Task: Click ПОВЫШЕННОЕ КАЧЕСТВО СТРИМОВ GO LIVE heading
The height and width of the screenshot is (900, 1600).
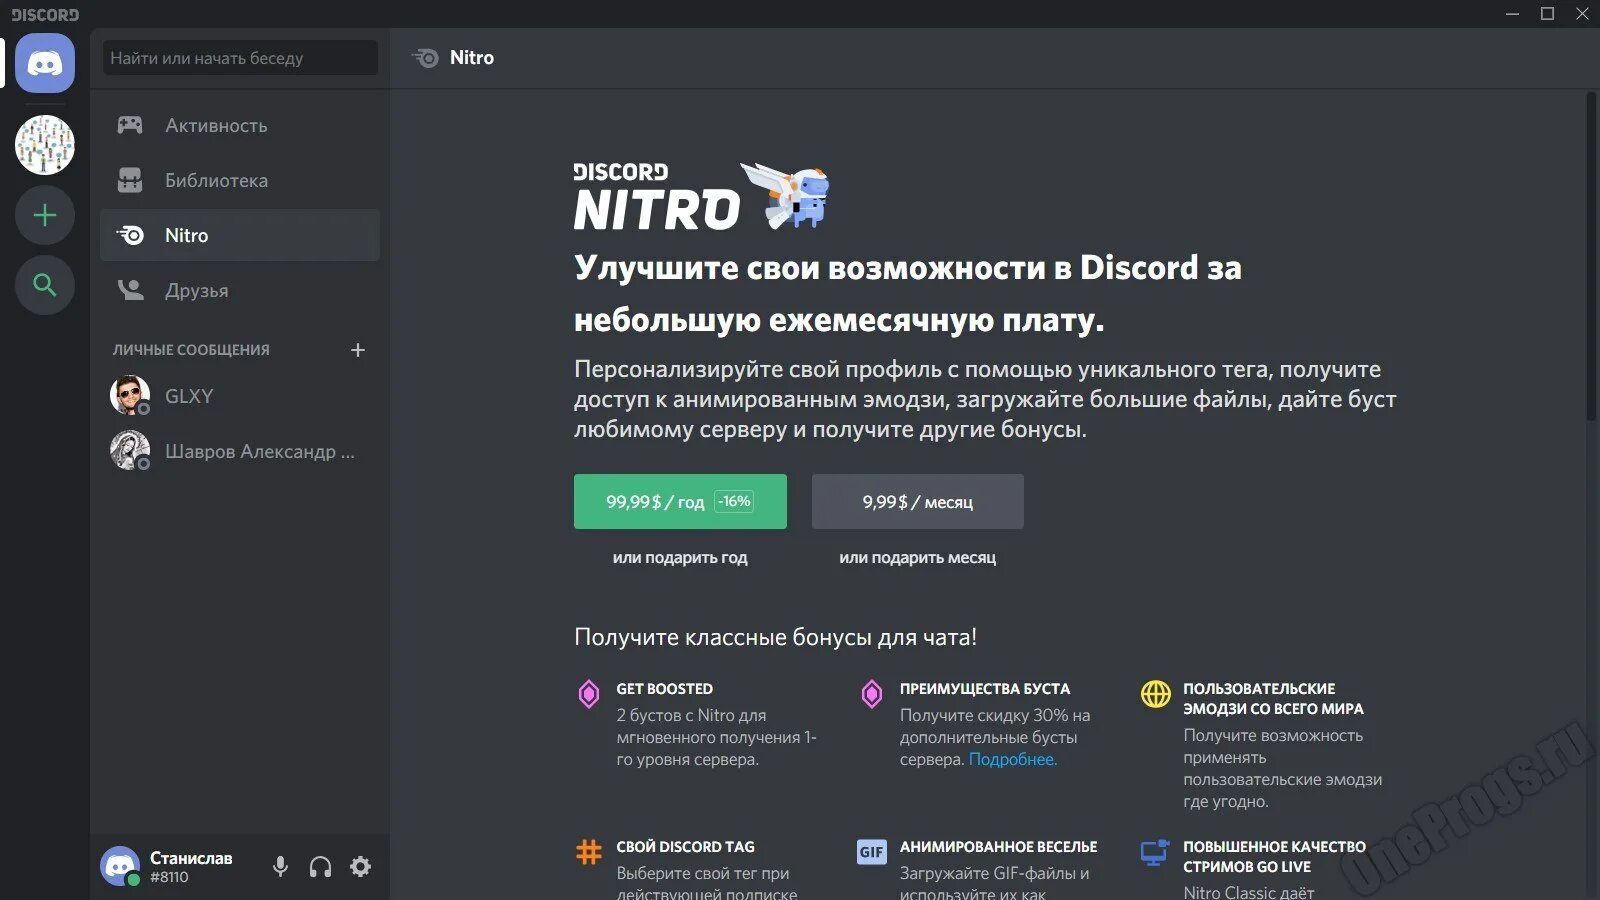Action: [1275, 857]
